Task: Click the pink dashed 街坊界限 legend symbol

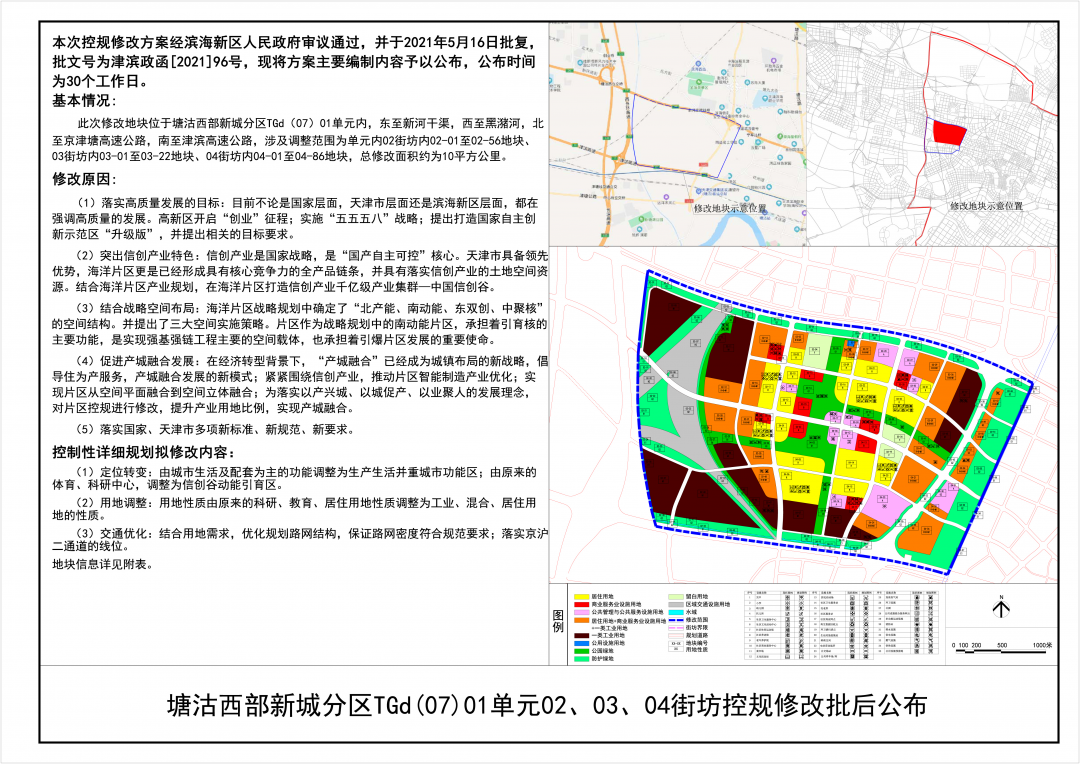Action: 676,628
